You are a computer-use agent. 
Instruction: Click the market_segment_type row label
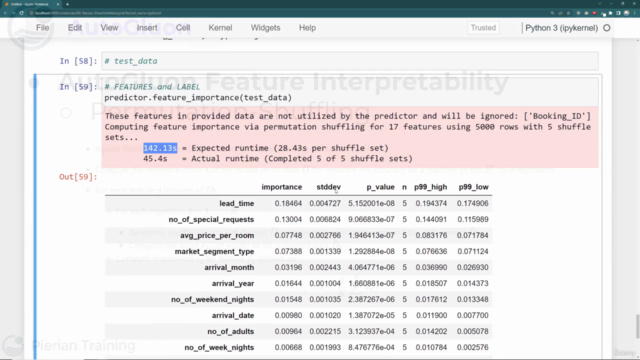215,251
